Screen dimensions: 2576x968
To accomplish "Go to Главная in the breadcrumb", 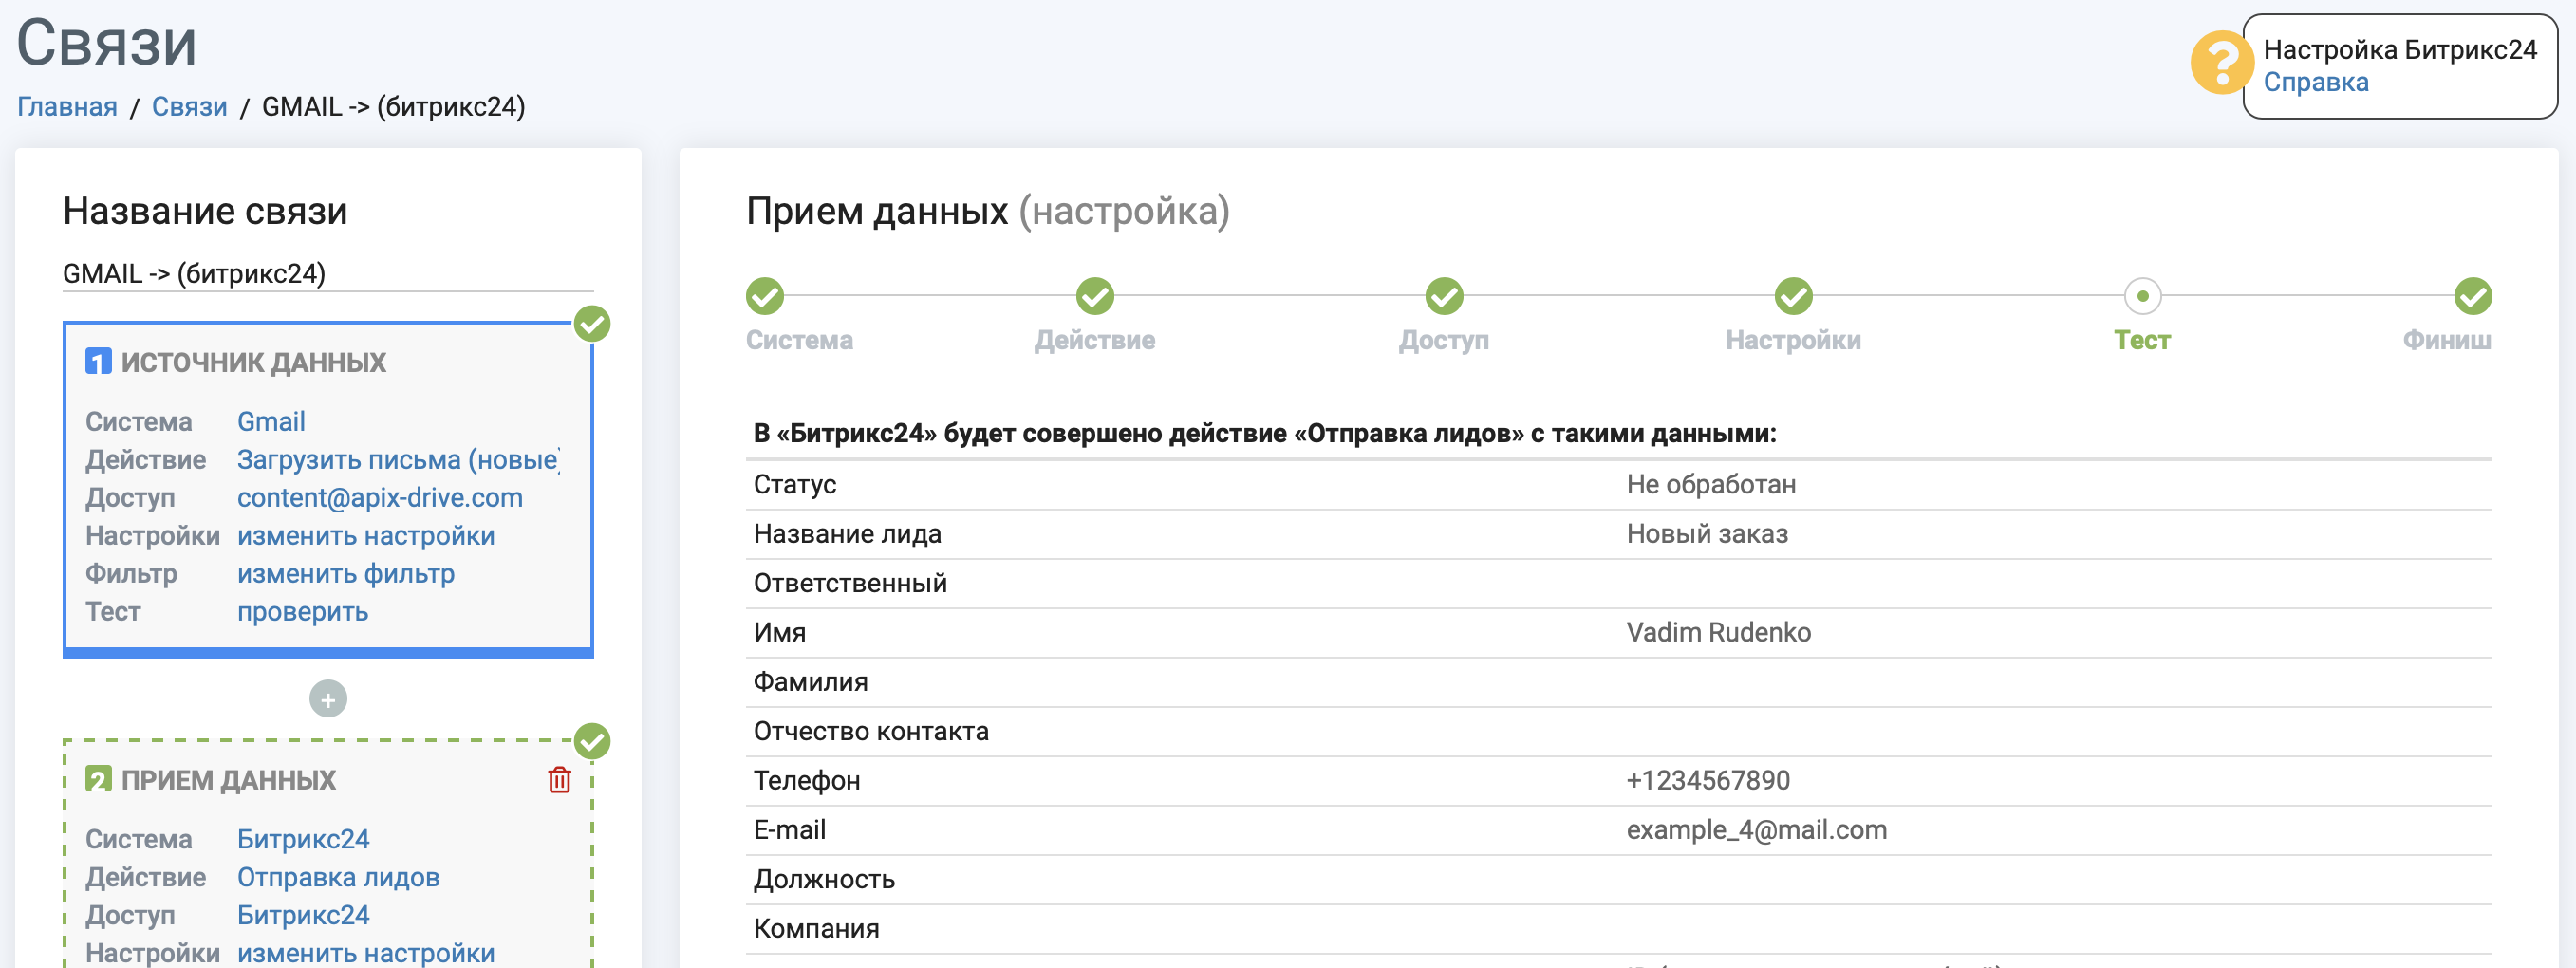I will point(67,107).
